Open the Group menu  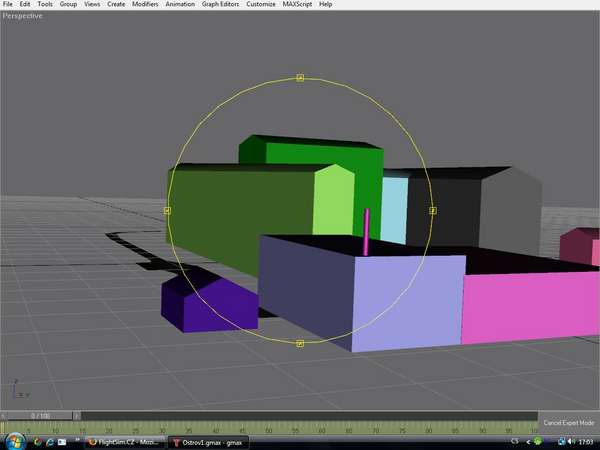coord(68,4)
